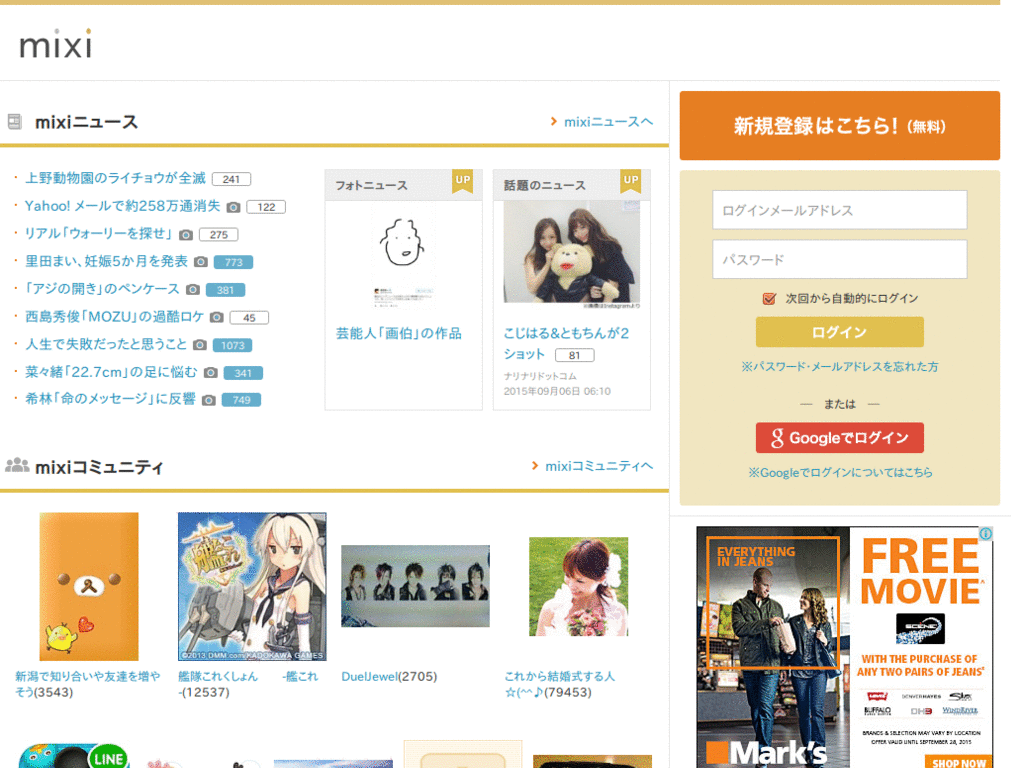Open 艦隊これくしょん -艦これ-(12537) community
1024x768 pixels.
(248, 684)
